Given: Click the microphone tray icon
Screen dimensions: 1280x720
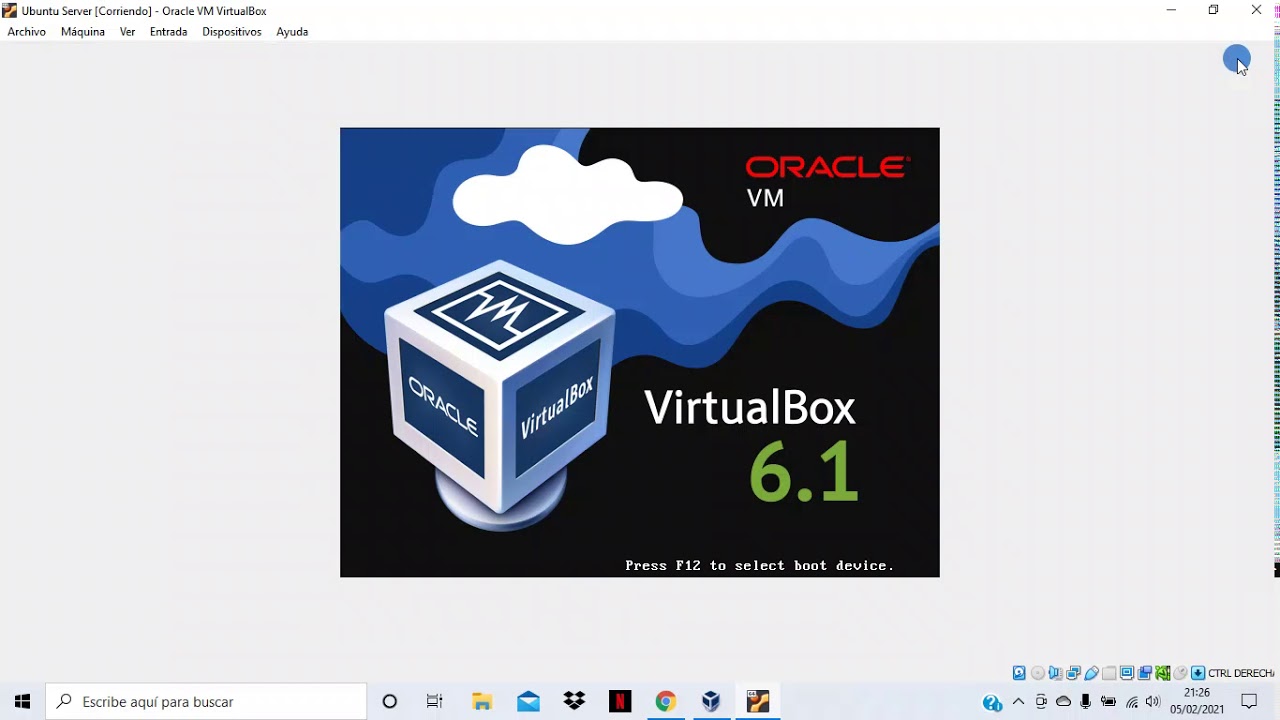Looking at the screenshot, I should coord(1086,702).
